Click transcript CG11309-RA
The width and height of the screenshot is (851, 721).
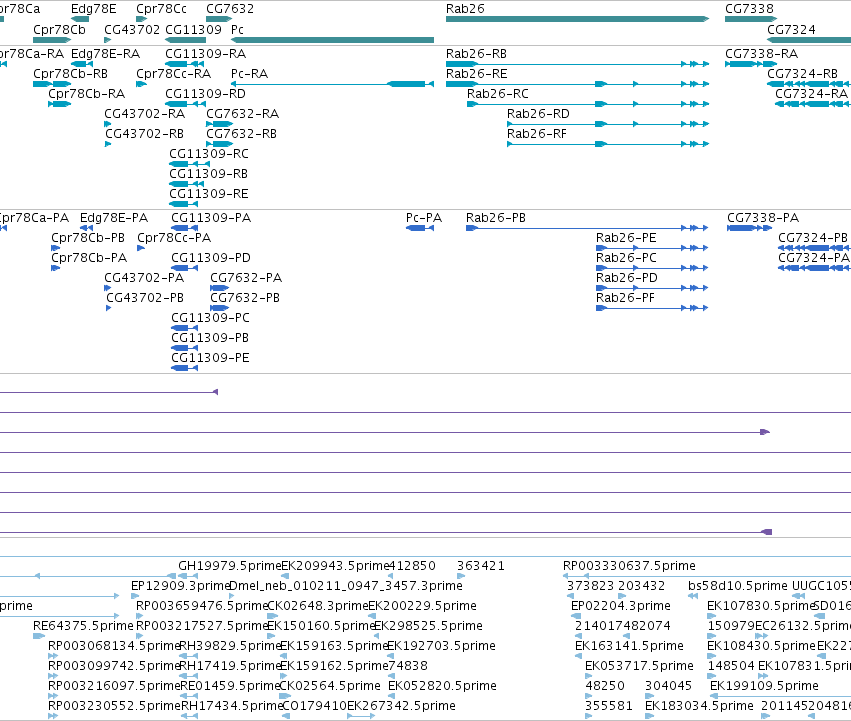click(x=205, y=54)
